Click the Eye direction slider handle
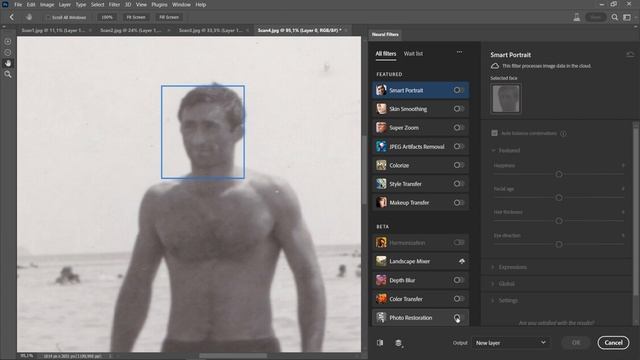This screenshot has height=360, width=640. [x=559, y=244]
